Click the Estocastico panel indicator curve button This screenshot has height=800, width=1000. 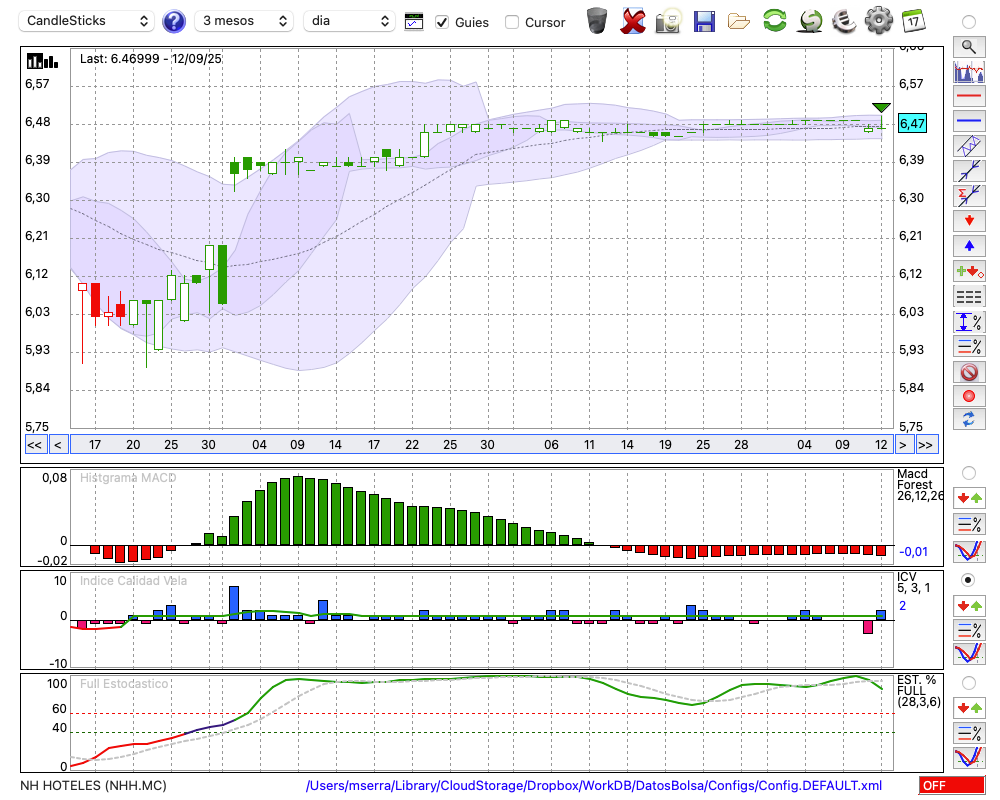969,757
